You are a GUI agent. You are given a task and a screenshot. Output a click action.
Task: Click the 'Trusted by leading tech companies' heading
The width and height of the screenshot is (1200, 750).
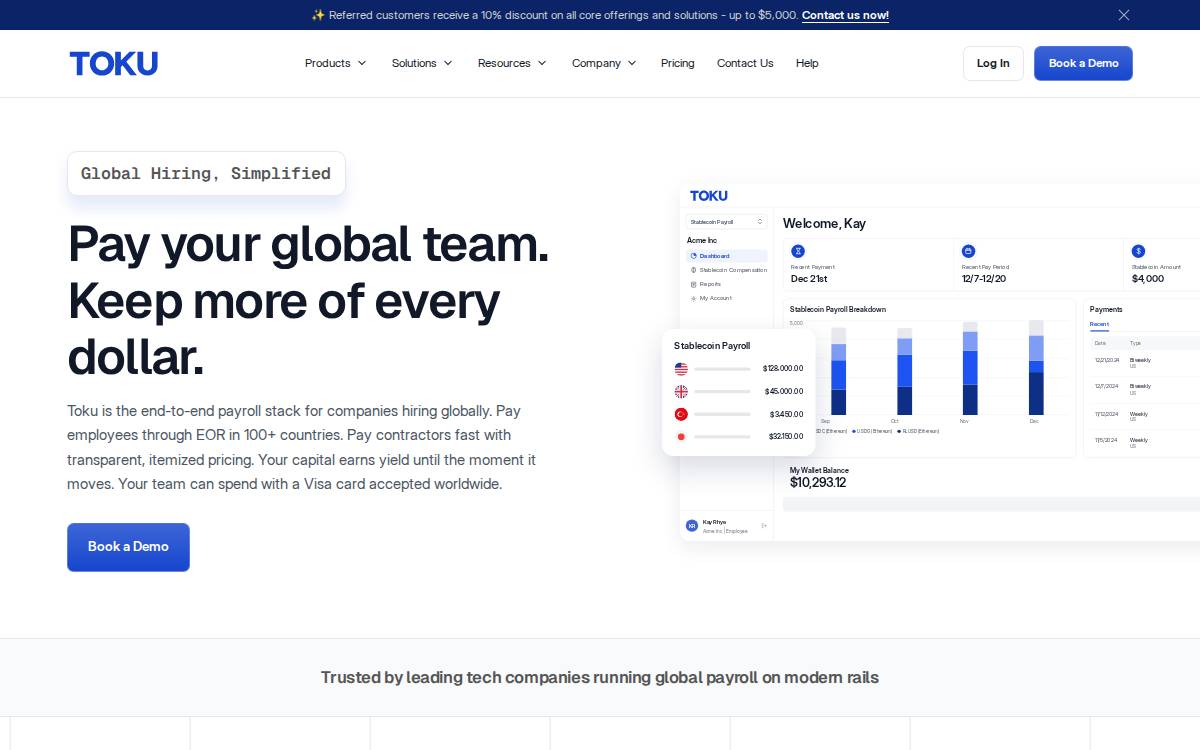pyautogui.click(x=600, y=678)
